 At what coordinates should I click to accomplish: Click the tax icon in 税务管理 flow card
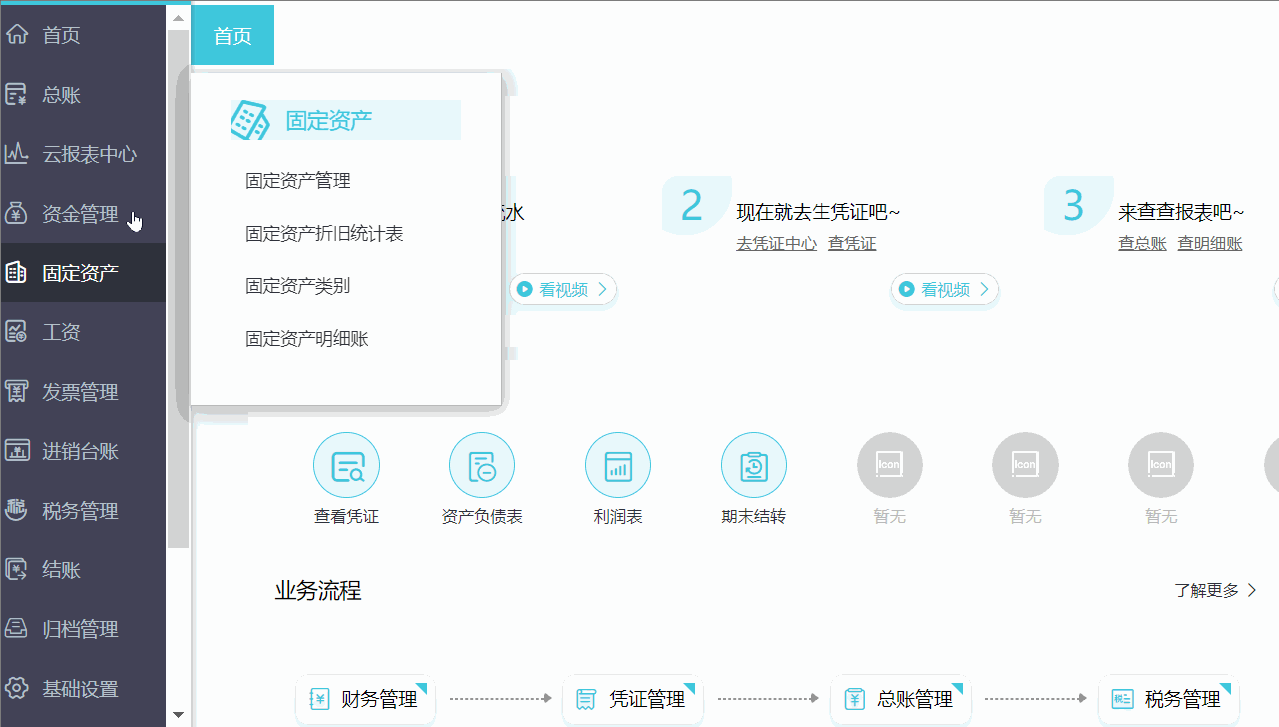(1123, 699)
